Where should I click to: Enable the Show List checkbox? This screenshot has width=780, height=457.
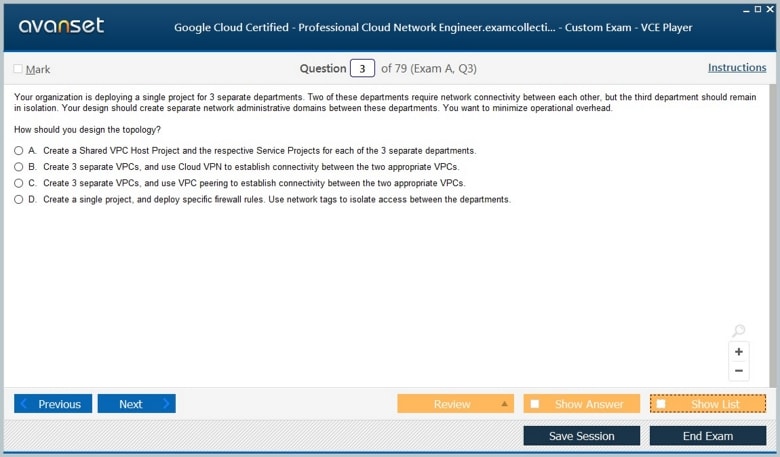pos(661,404)
